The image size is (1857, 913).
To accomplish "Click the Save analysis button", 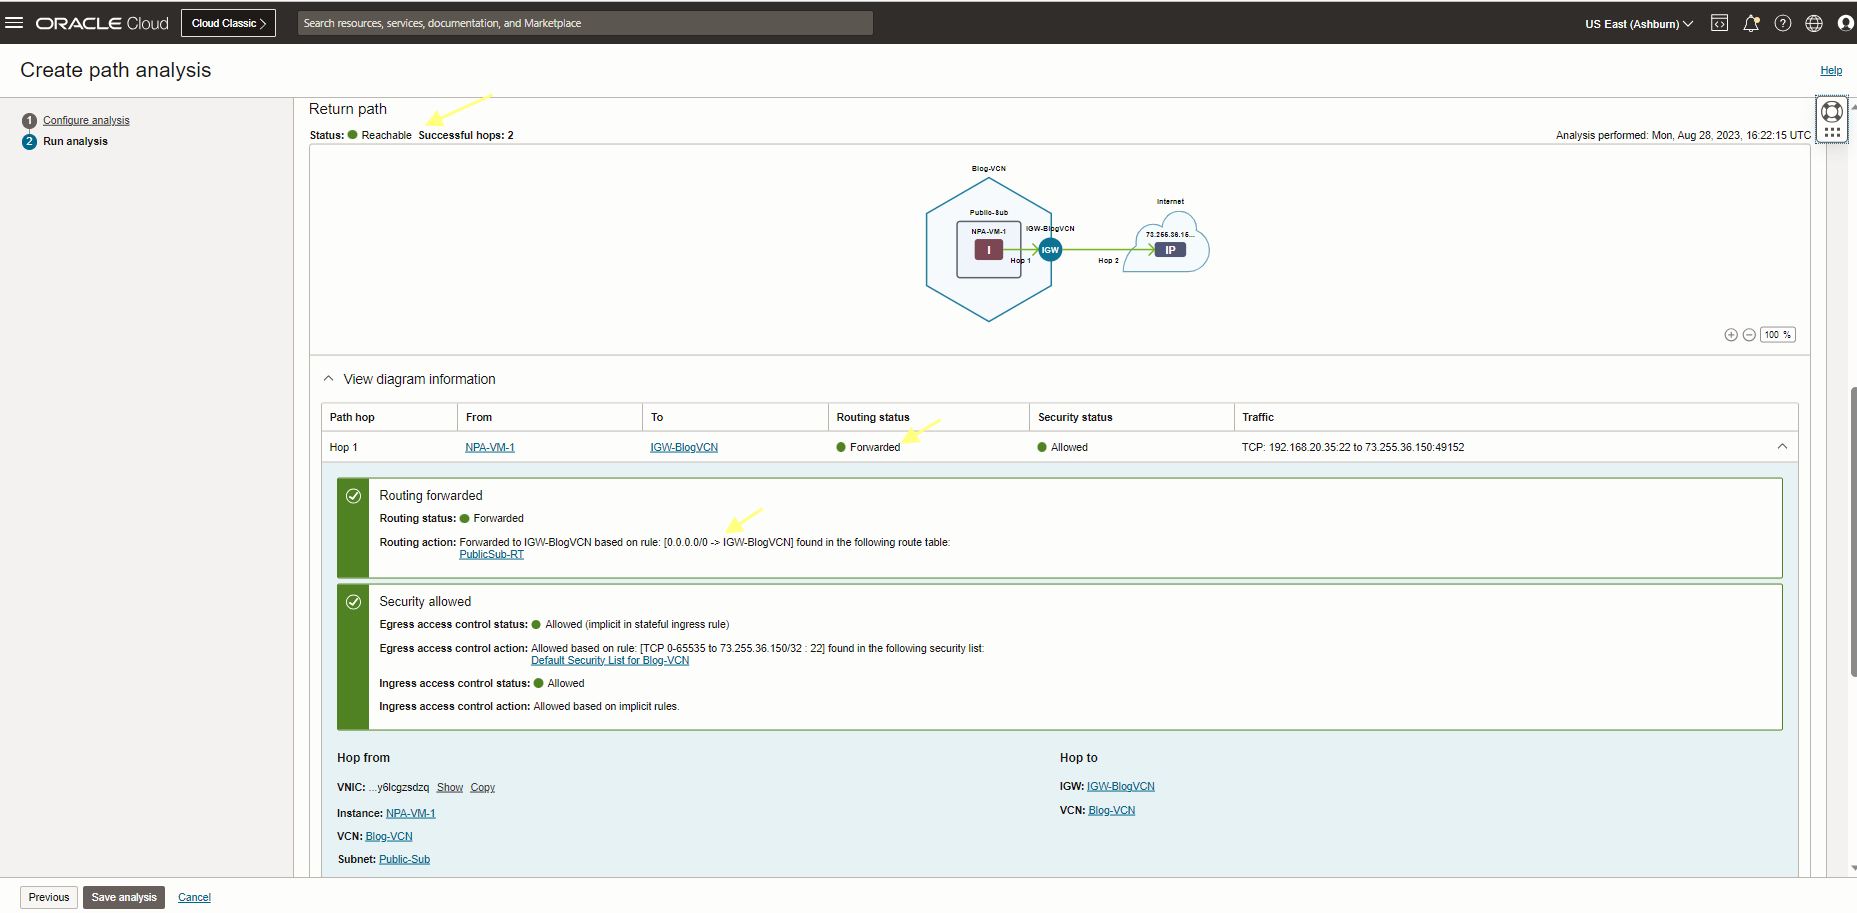I will tap(124, 897).
